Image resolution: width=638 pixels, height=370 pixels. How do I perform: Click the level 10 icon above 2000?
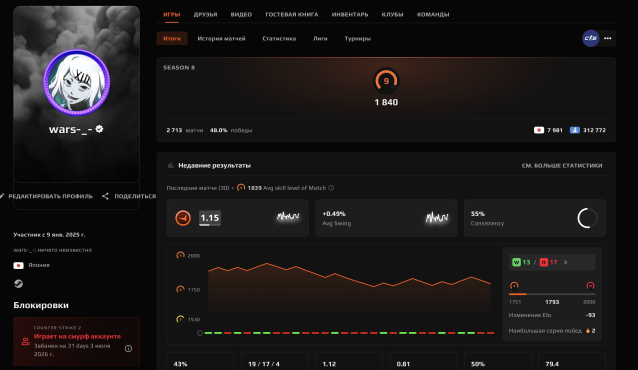pos(590,285)
